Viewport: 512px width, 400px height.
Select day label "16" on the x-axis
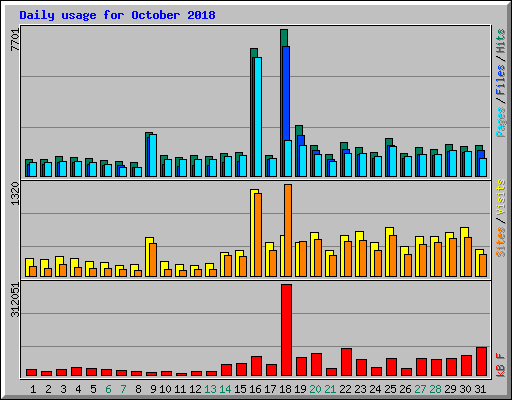tap(255, 389)
